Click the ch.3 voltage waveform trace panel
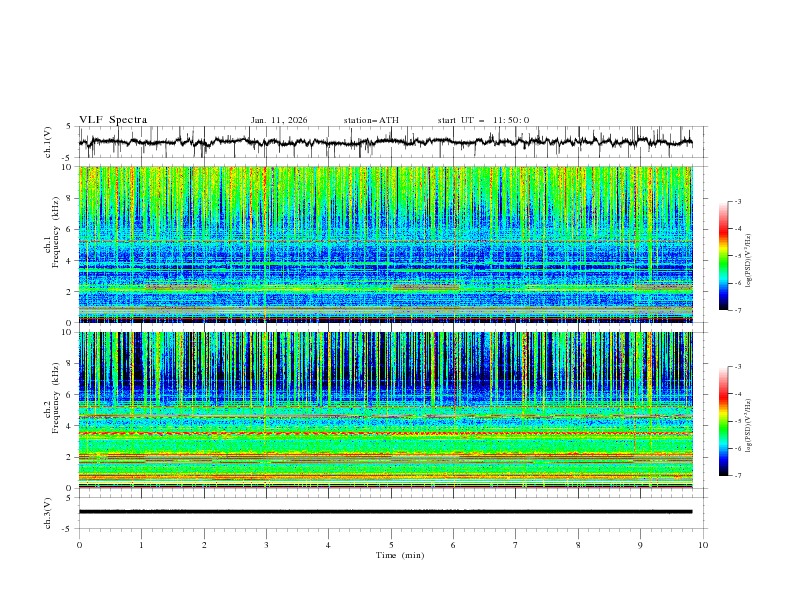The width and height of the screenshot is (792, 612). coord(393,513)
